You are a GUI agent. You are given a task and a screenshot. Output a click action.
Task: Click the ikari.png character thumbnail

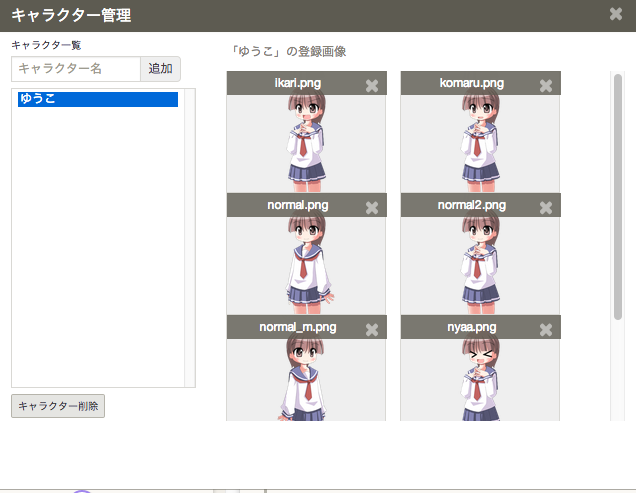pos(306,142)
